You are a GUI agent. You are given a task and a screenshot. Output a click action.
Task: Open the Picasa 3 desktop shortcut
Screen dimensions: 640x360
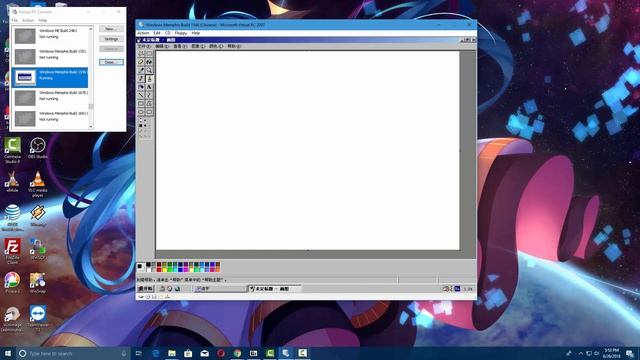tap(12, 283)
